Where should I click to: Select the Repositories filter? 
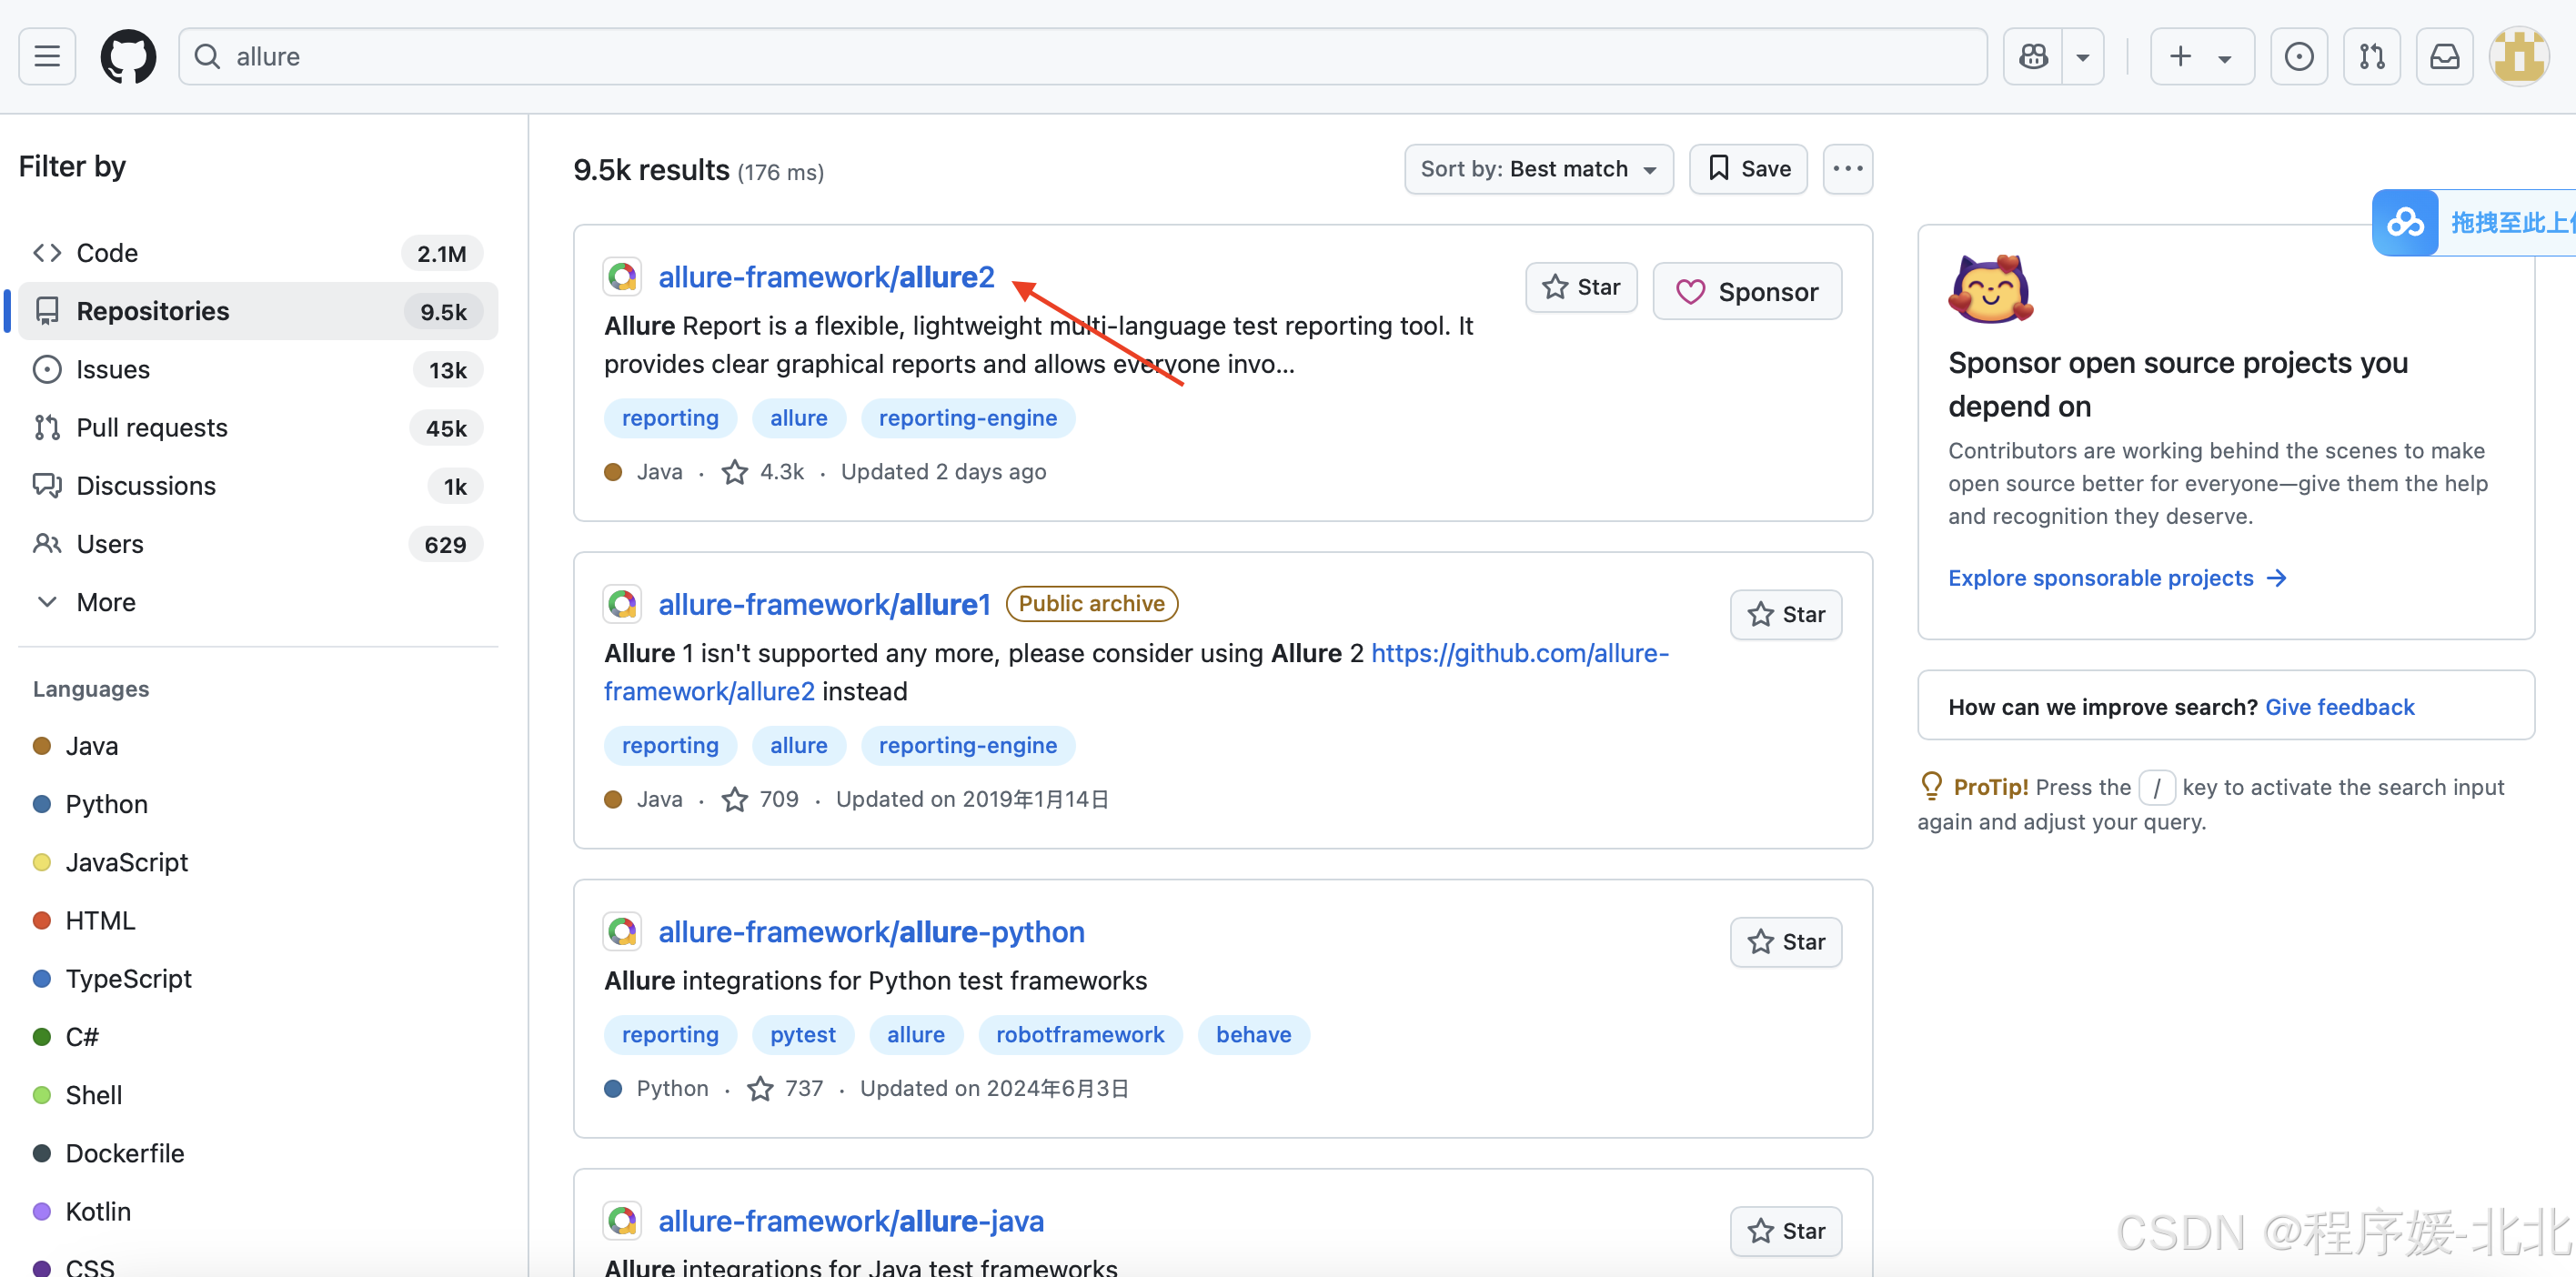[258, 311]
